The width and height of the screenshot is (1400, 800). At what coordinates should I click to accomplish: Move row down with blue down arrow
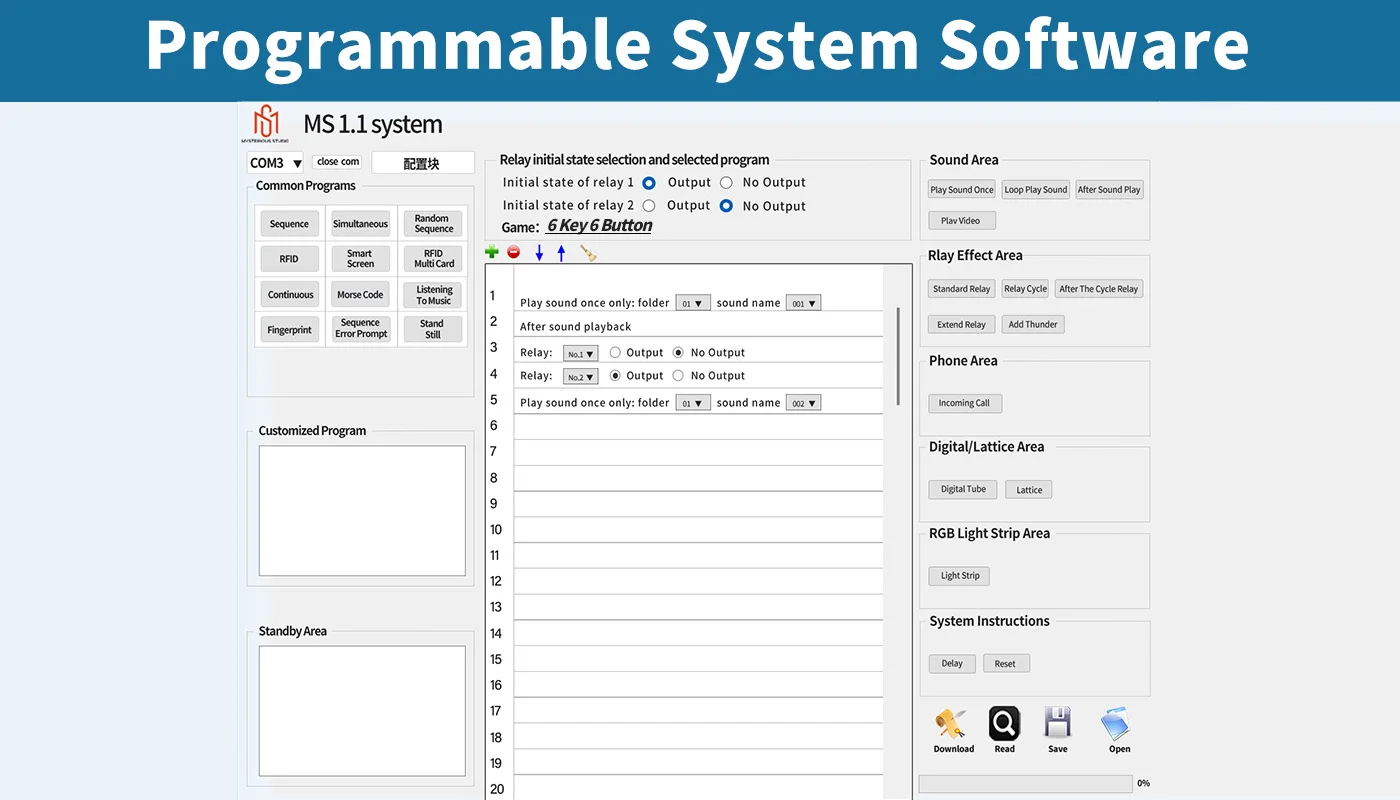539,254
